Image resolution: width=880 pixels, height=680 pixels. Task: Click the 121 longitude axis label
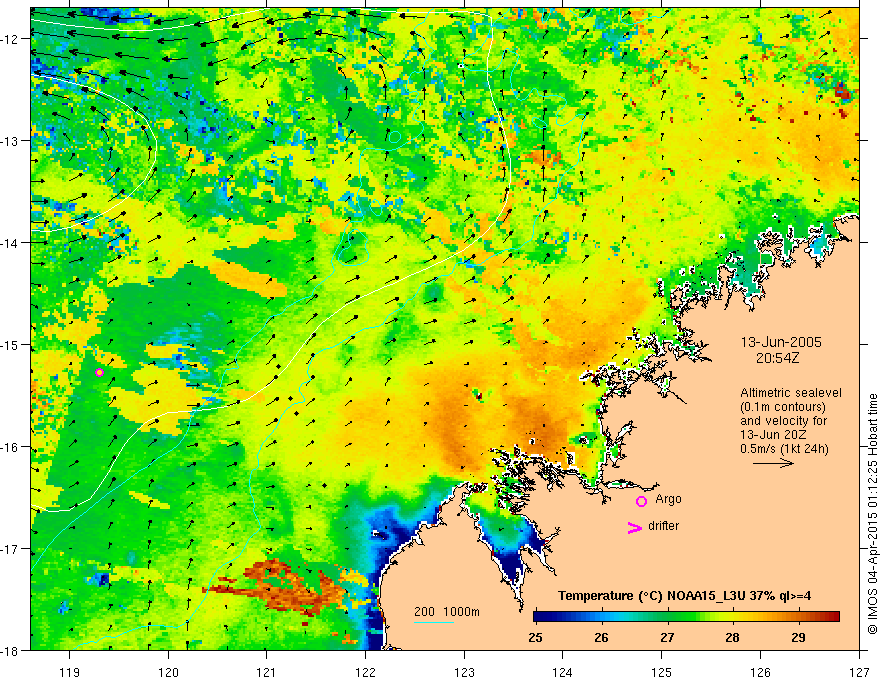coord(266,672)
